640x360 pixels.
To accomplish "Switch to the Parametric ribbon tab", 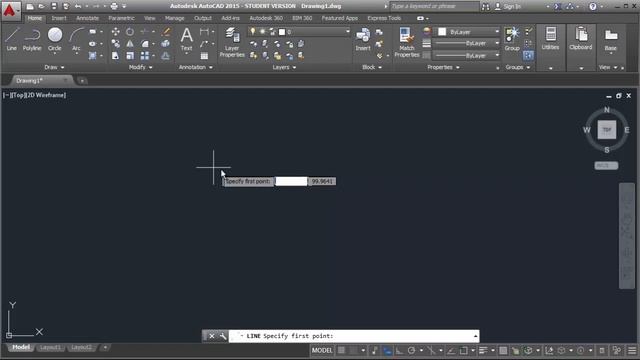I will tap(121, 18).
